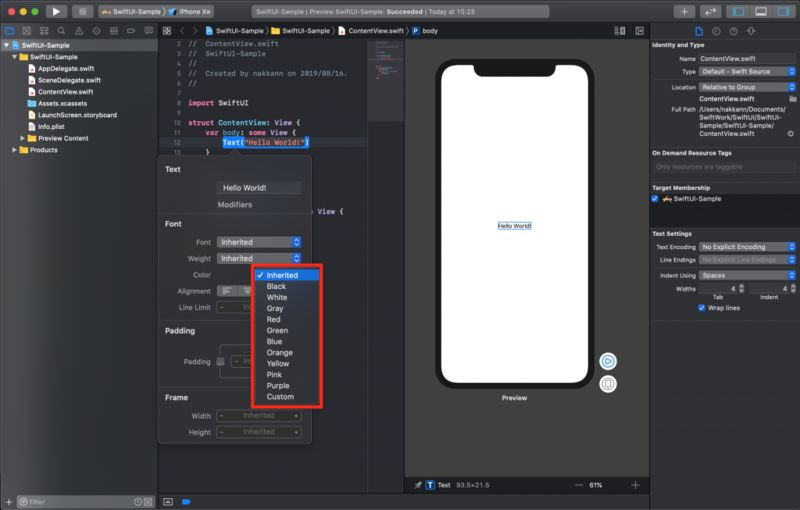Open the Report navigator speech bubble icon
This screenshot has height=510, width=800.
[x=148, y=31]
